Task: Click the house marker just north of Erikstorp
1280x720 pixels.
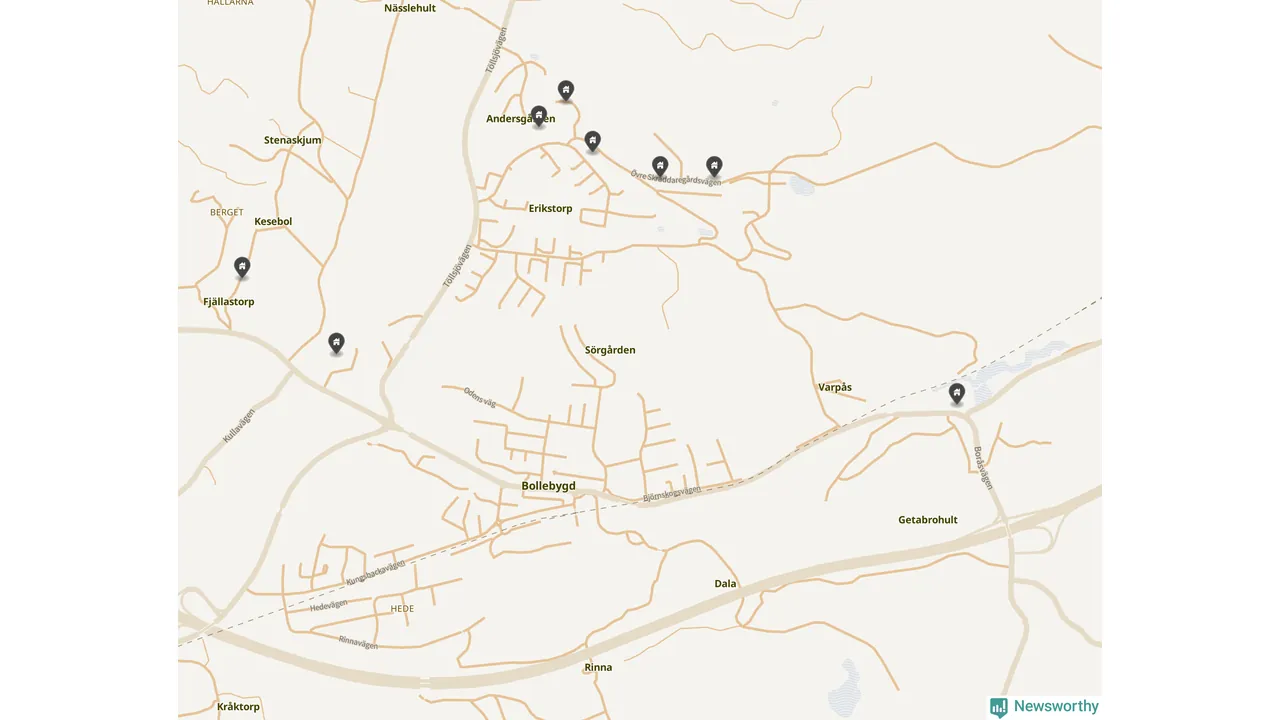Action: (593, 141)
